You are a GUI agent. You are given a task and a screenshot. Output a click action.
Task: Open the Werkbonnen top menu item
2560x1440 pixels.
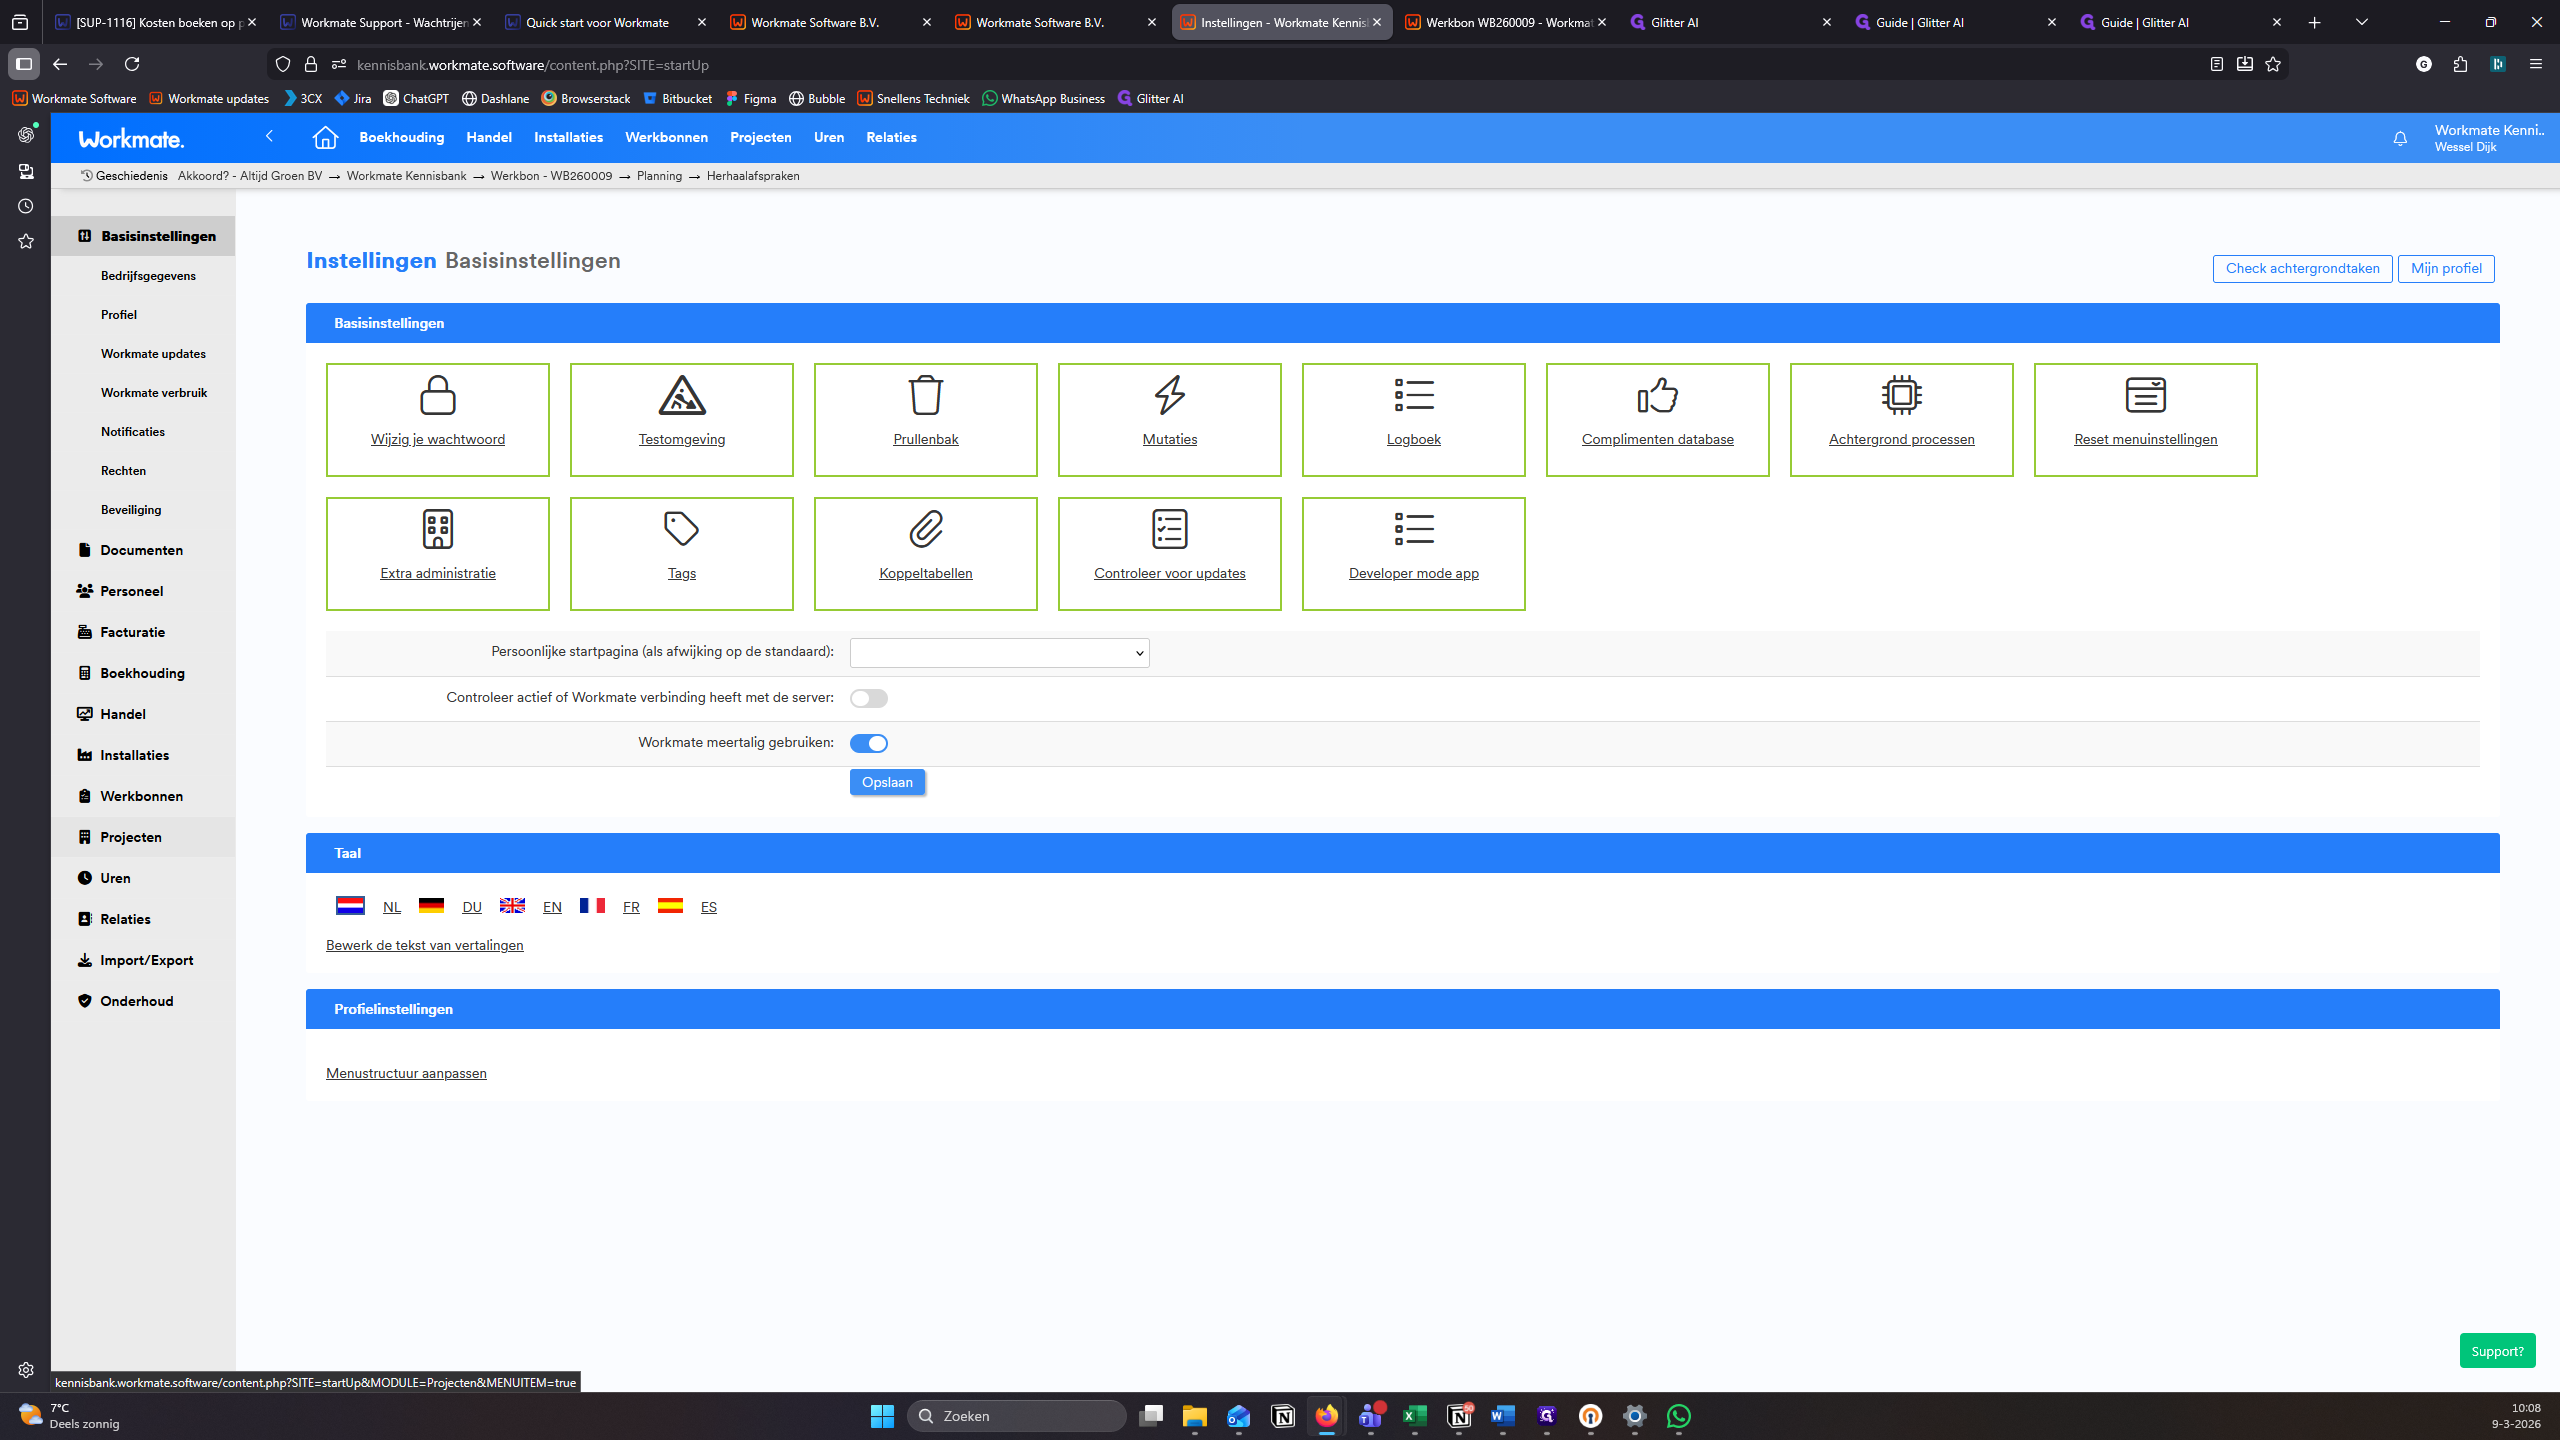pyautogui.click(x=666, y=138)
